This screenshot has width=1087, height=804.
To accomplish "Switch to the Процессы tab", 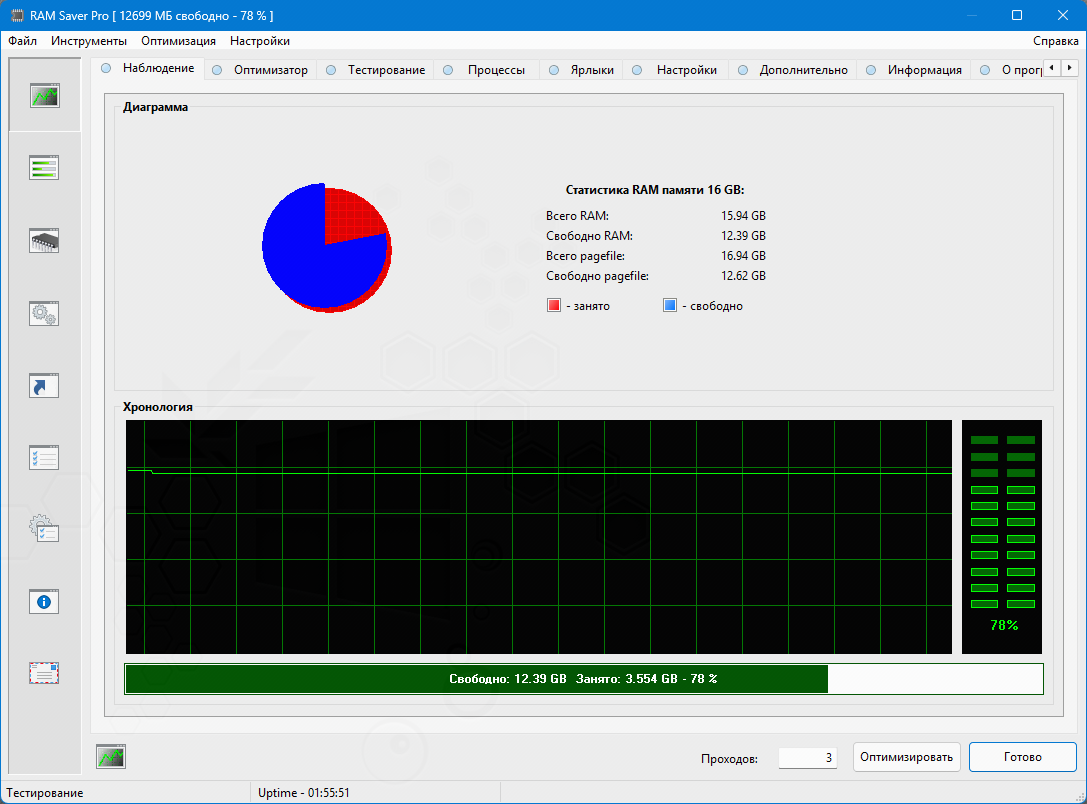I will [x=487, y=70].
